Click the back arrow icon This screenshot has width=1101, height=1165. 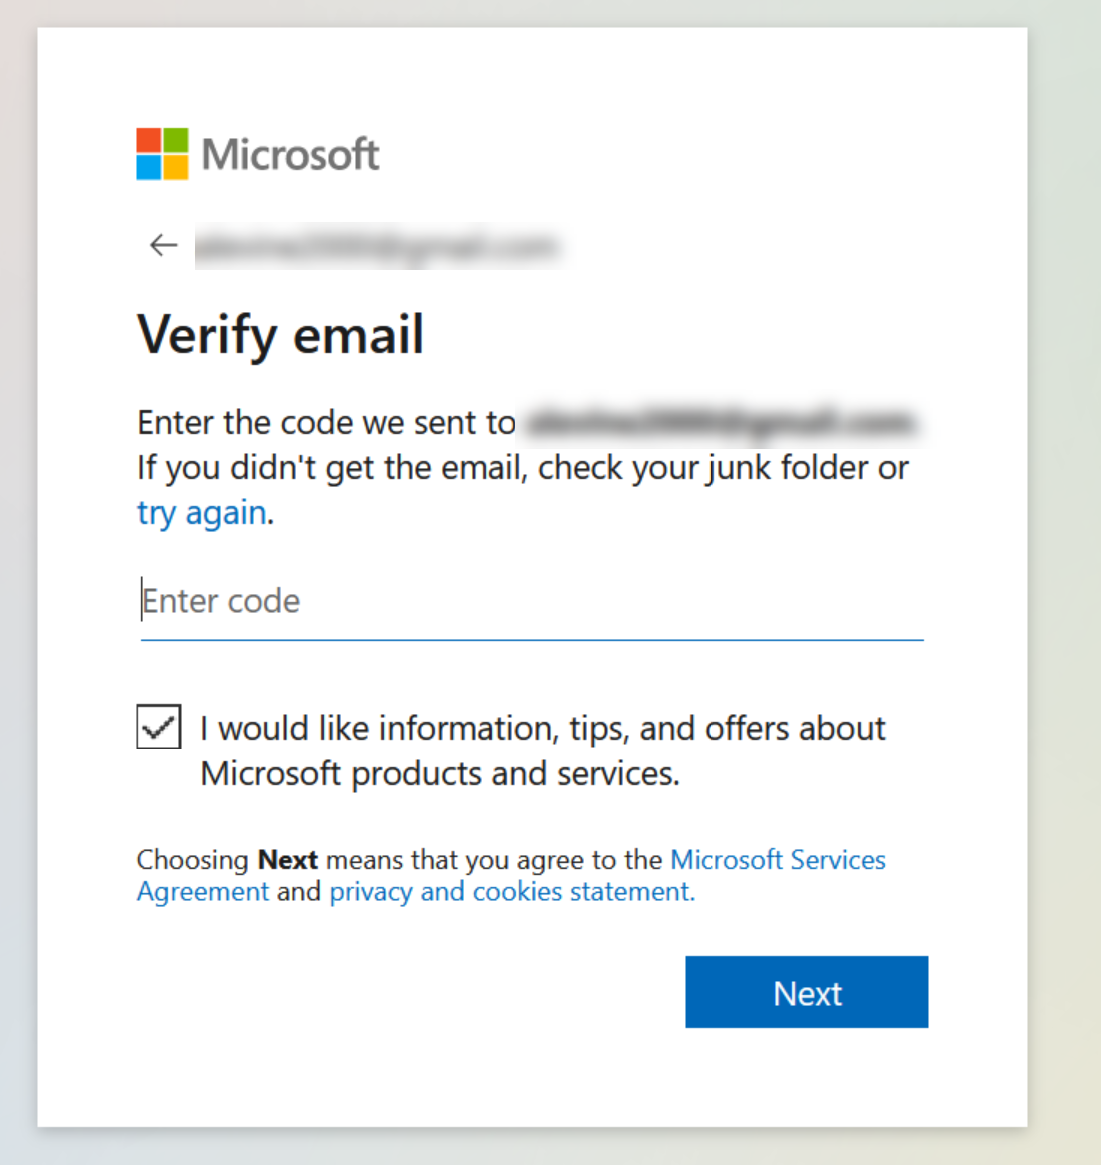tap(163, 245)
